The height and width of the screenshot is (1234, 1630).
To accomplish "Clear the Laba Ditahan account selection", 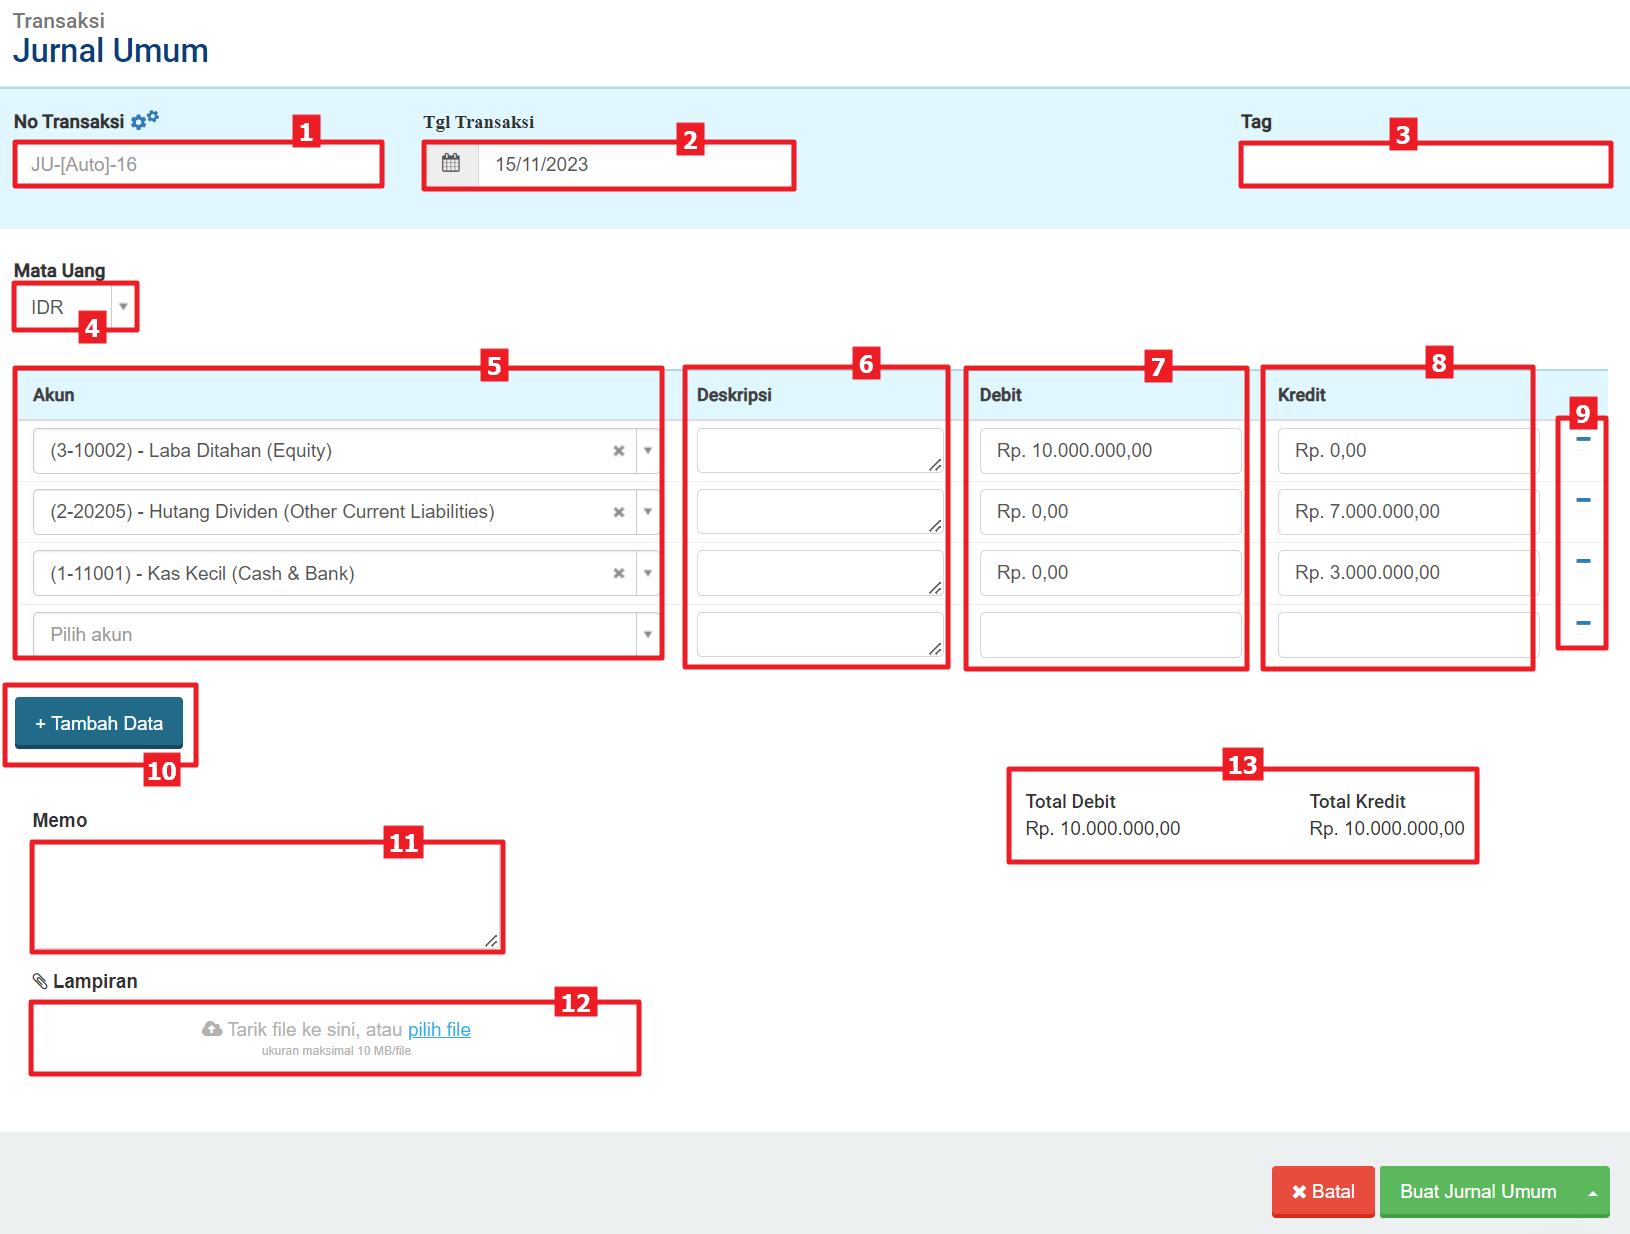I will 619,451.
